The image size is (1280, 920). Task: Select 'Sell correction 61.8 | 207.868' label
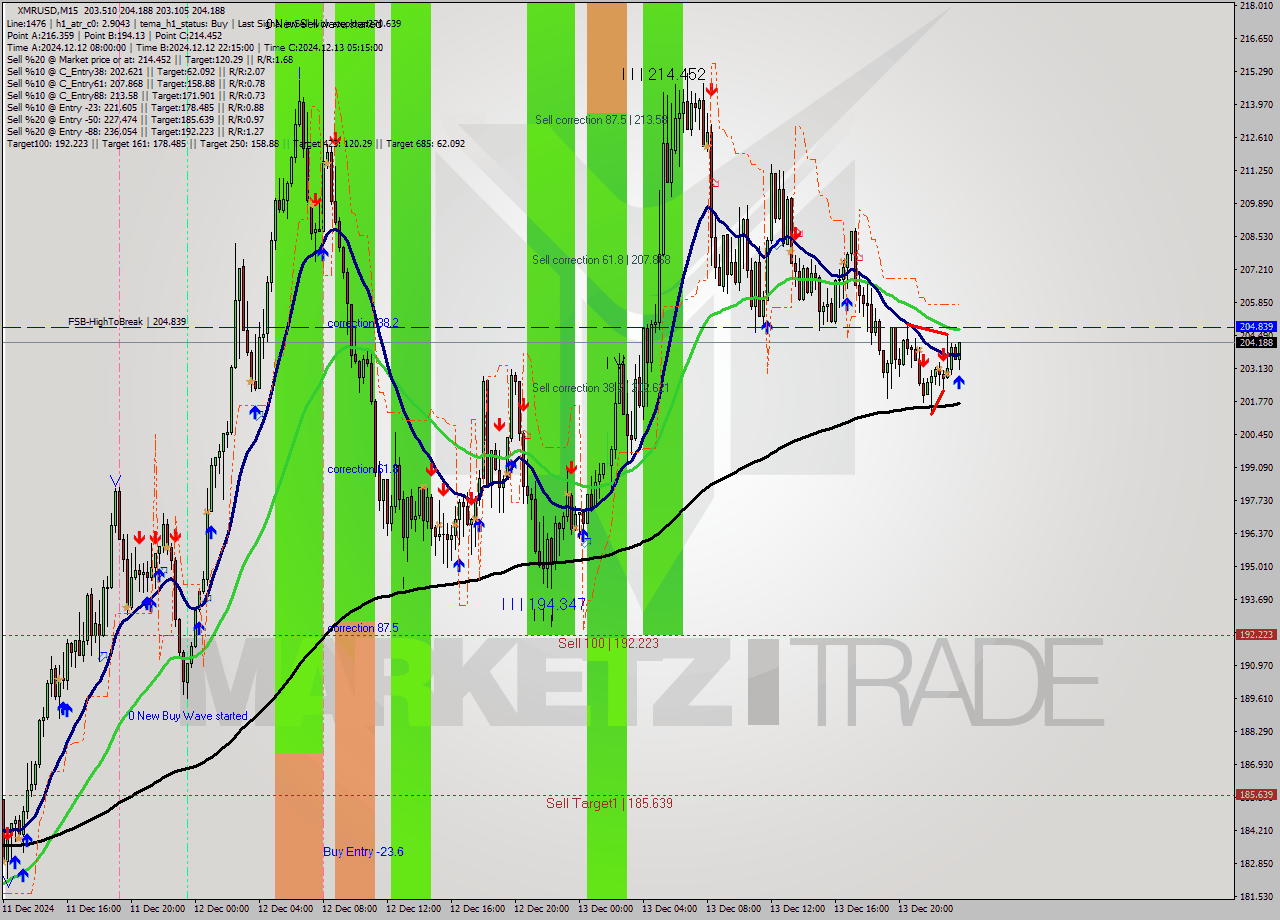tap(601, 260)
